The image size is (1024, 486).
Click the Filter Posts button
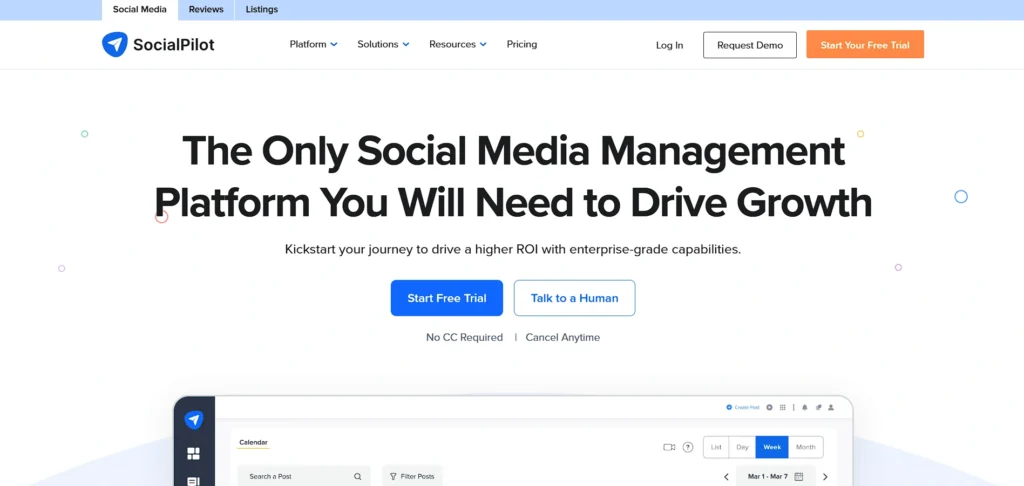tap(412, 477)
